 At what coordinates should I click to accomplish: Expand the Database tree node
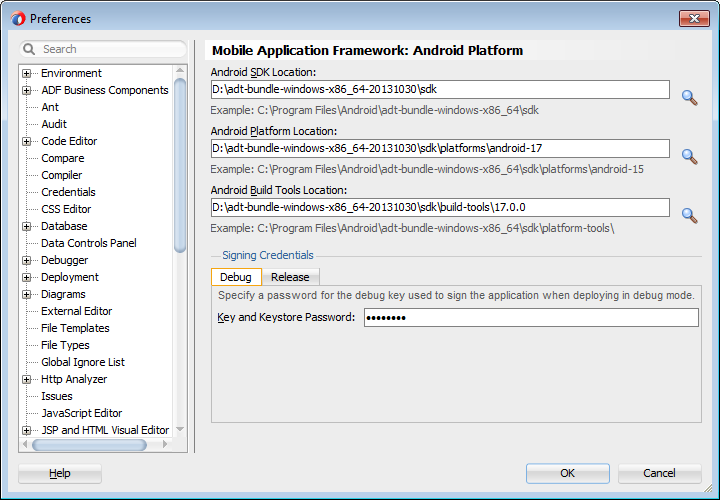(27, 226)
